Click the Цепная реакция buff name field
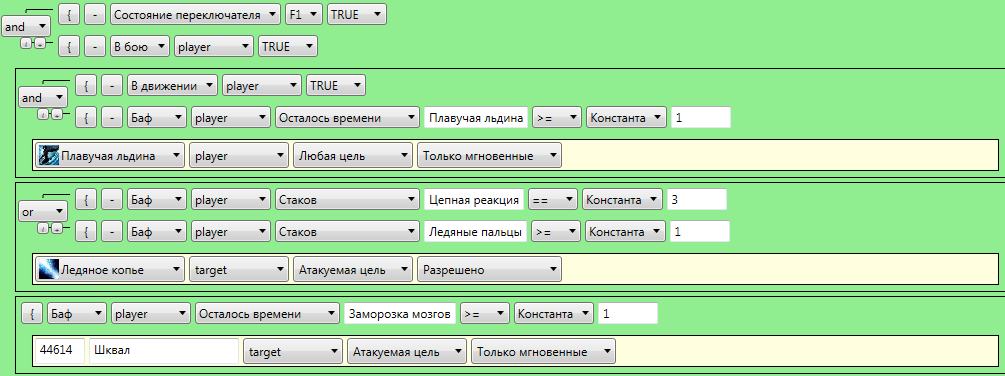The width and height of the screenshot is (1005, 376). point(474,200)
